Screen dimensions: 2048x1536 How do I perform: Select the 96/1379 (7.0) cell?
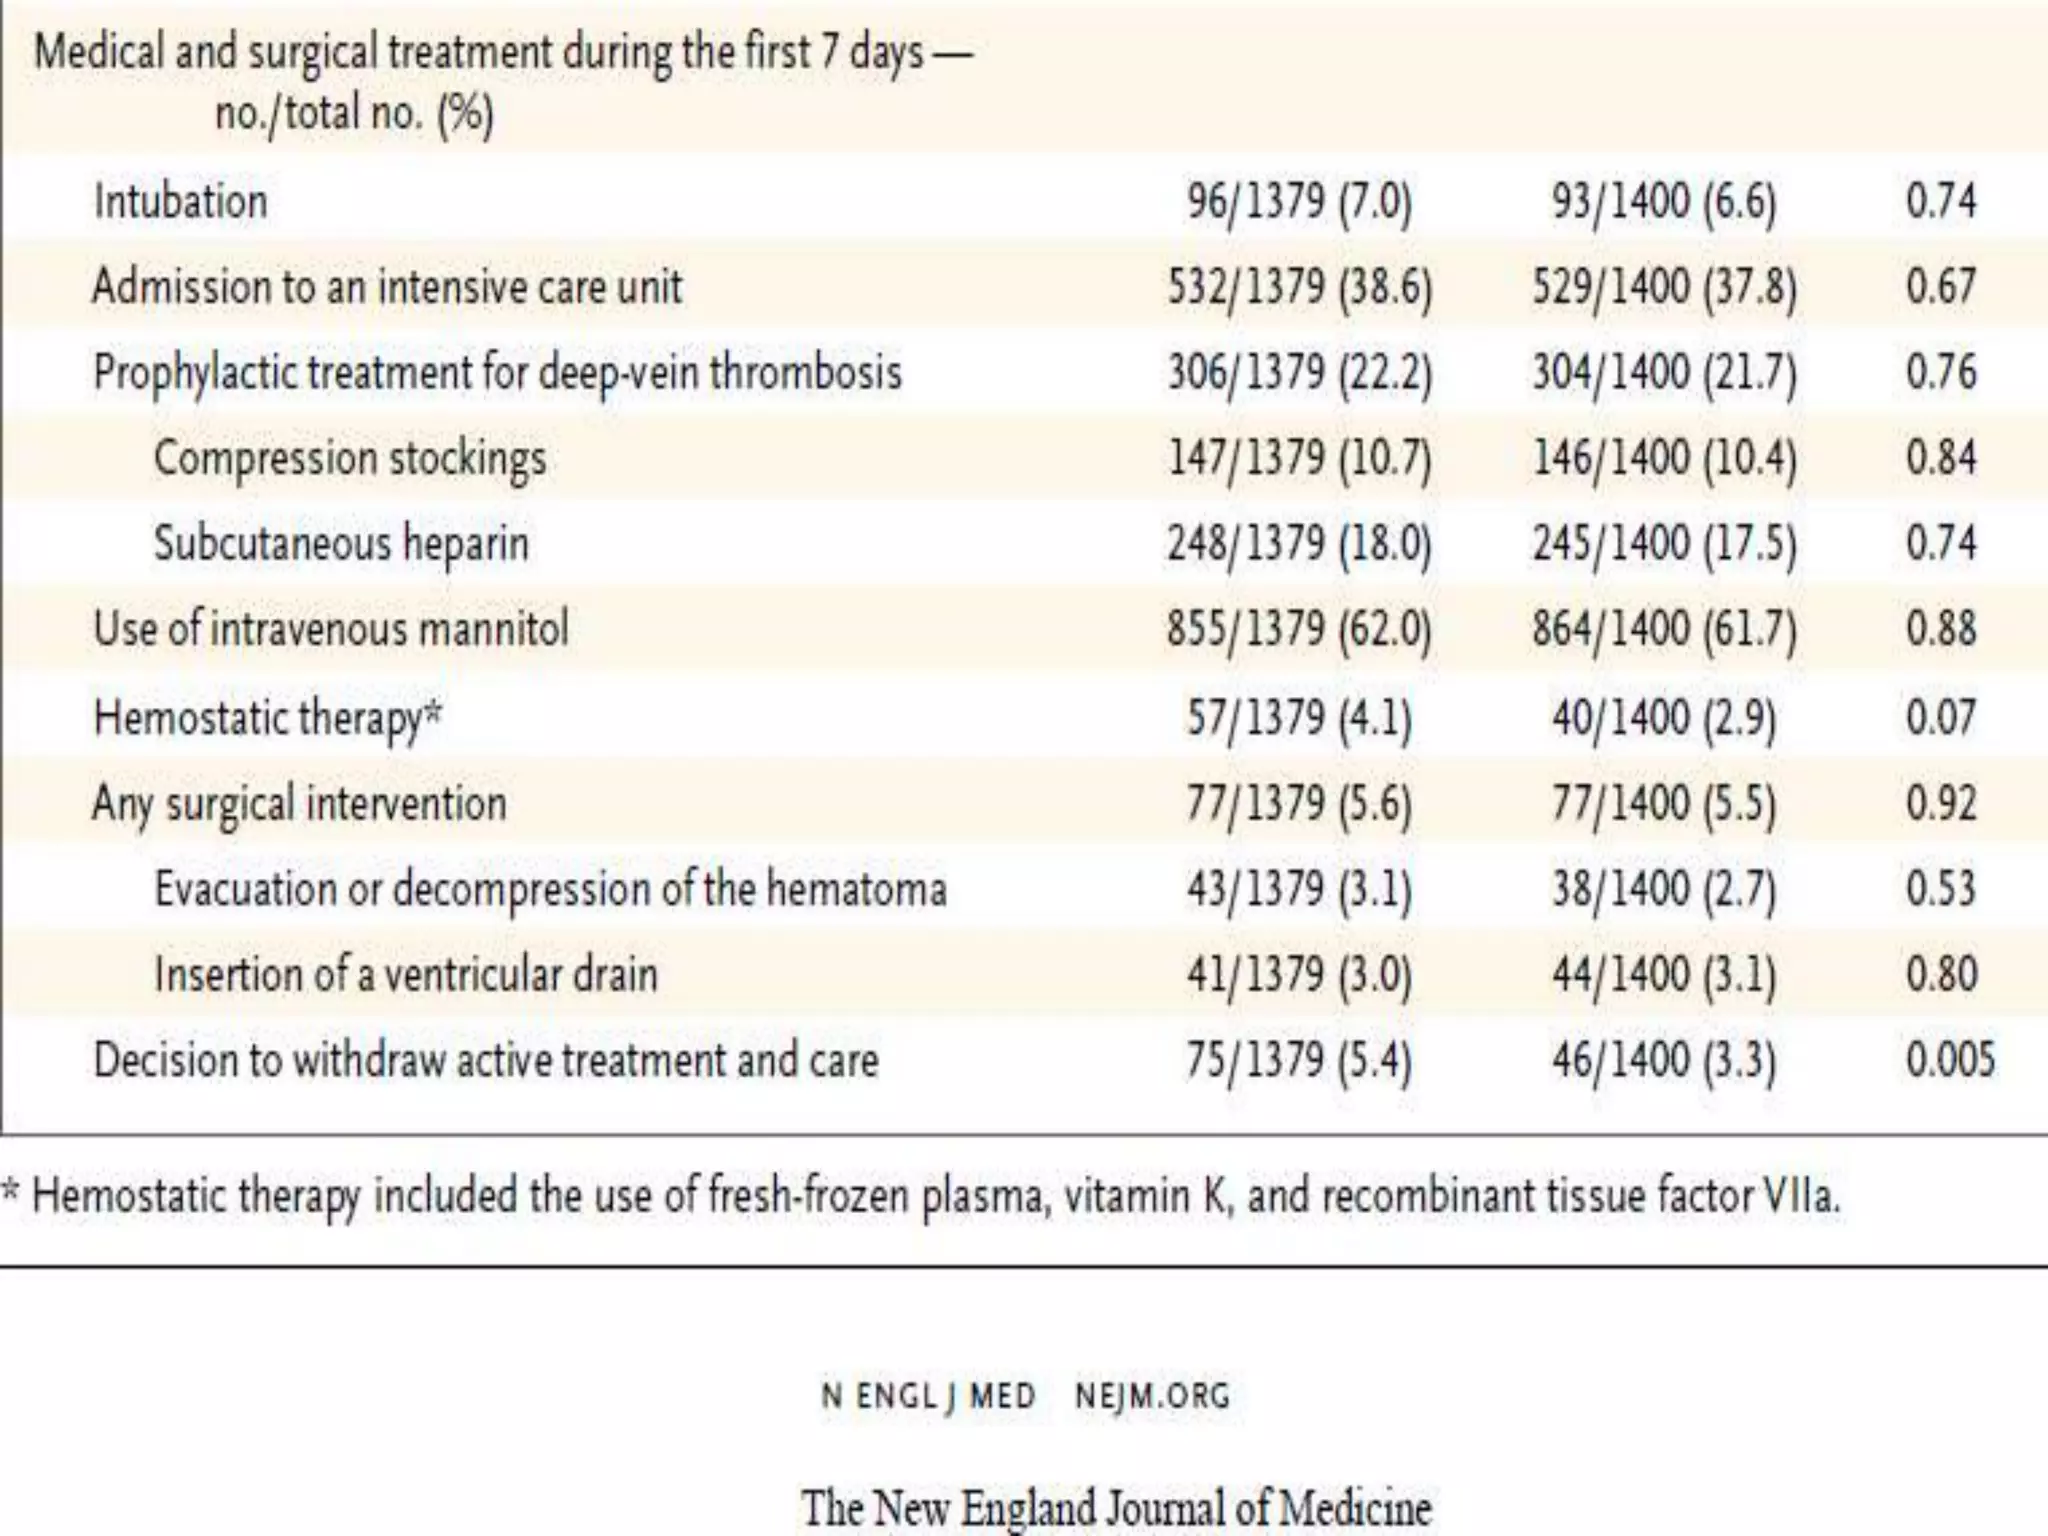(x=1299, y=202)
